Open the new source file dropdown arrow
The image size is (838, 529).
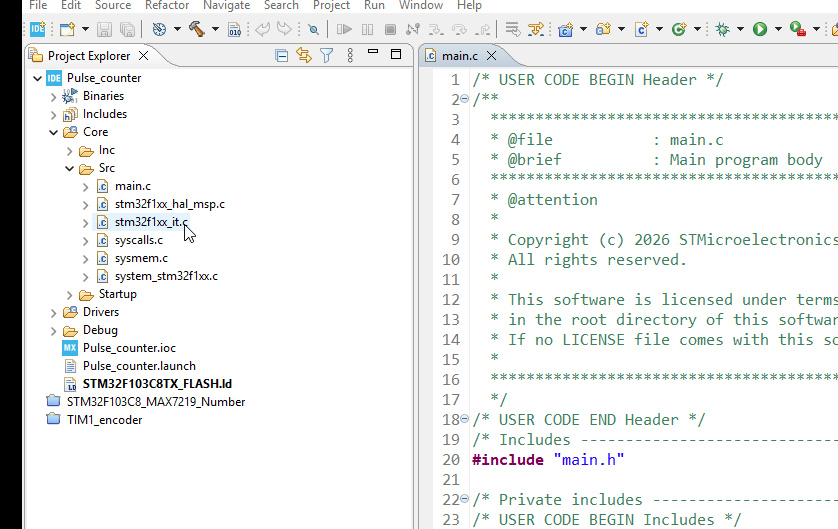[659, 29]
